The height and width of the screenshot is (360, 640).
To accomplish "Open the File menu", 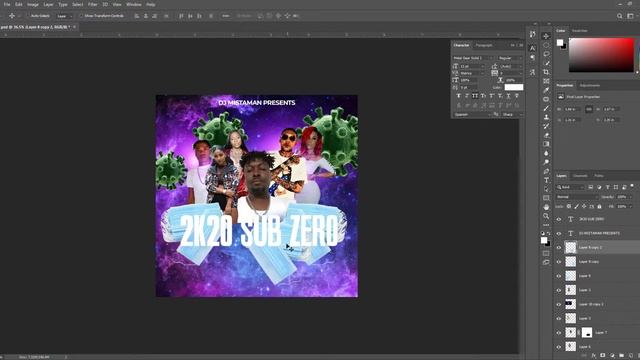I will coord(7,4).
